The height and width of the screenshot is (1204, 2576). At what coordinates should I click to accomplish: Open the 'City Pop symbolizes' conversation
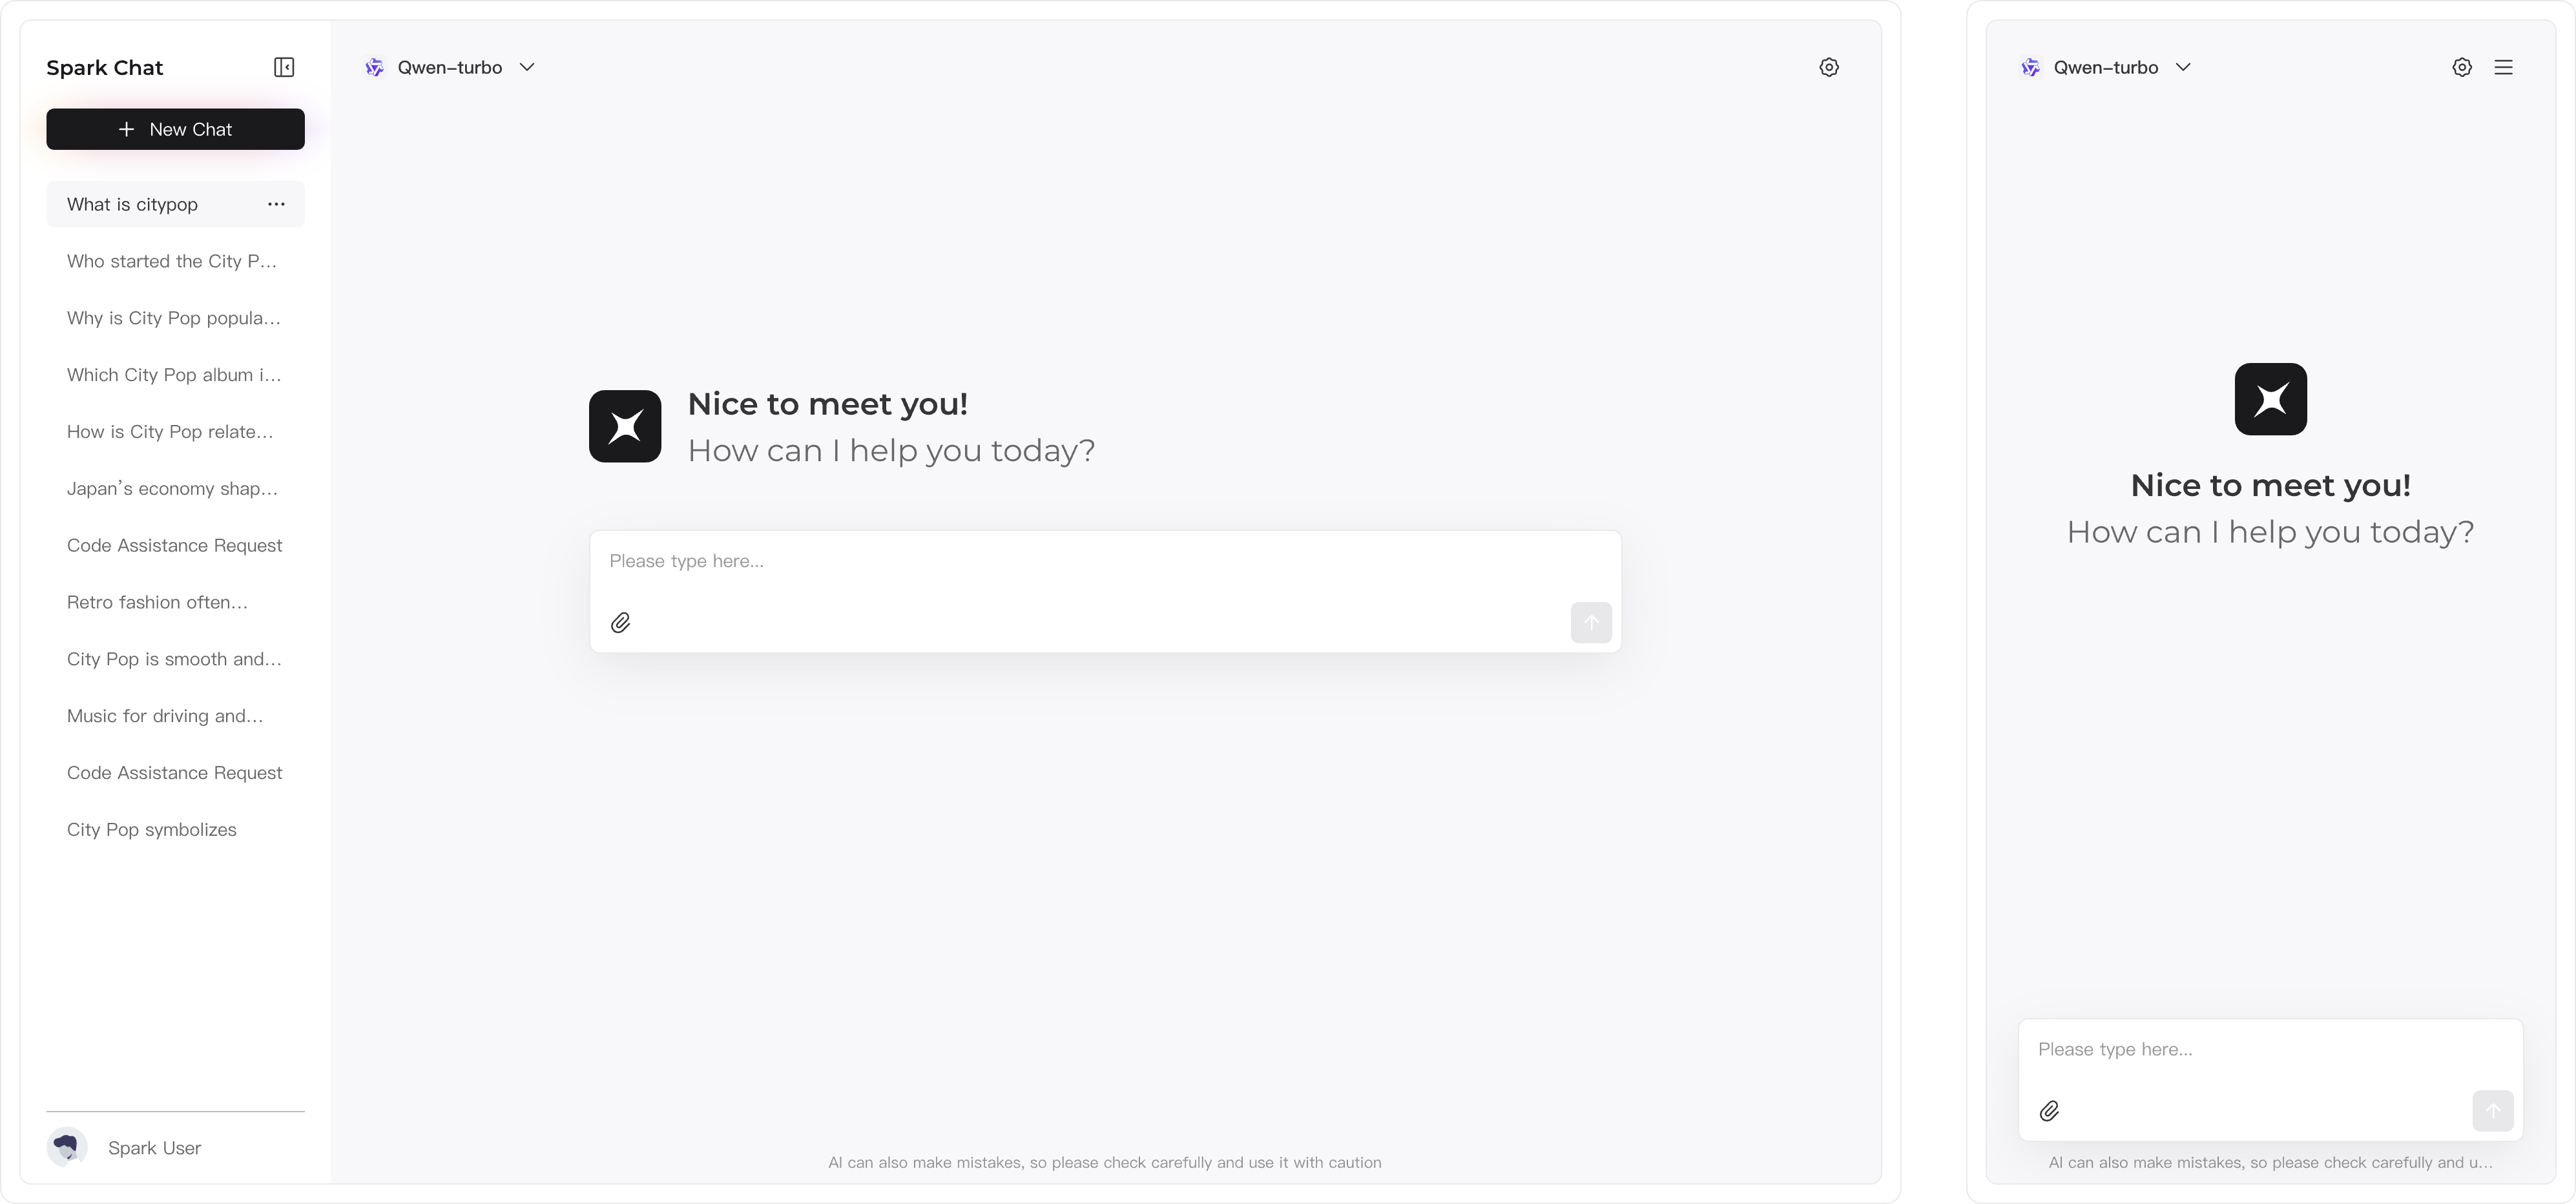152,829
